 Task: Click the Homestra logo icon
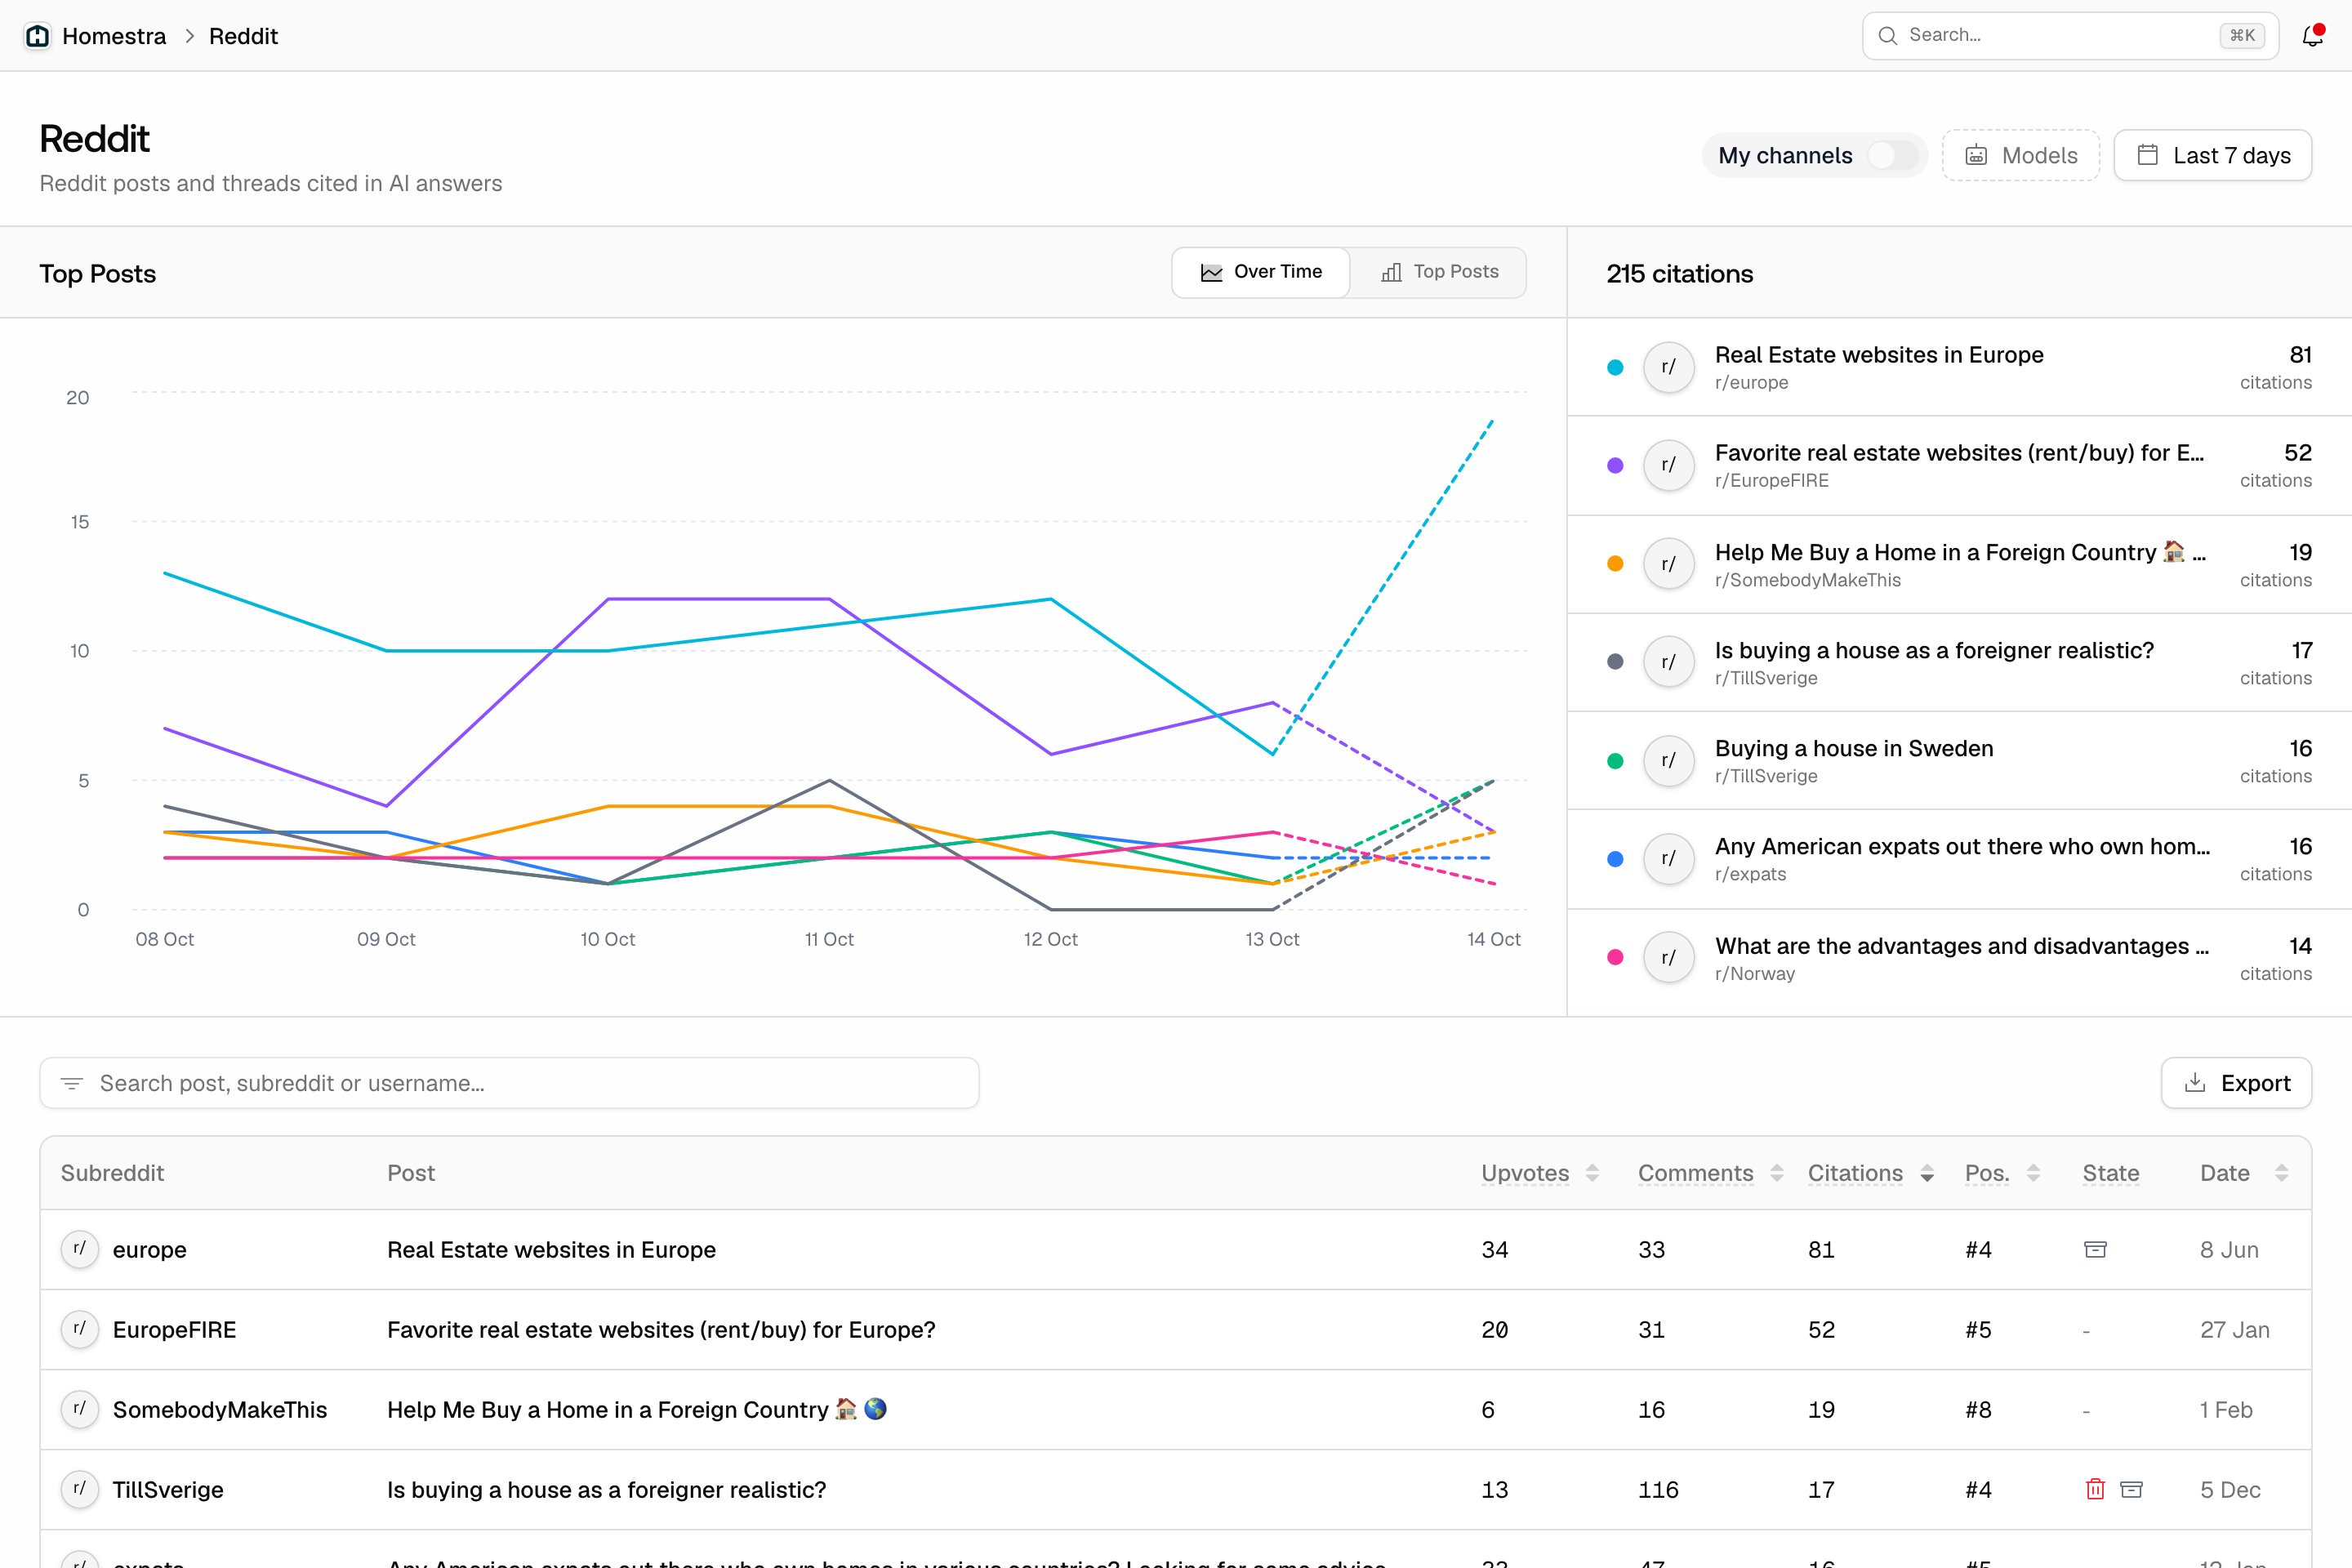click(38, 36)
